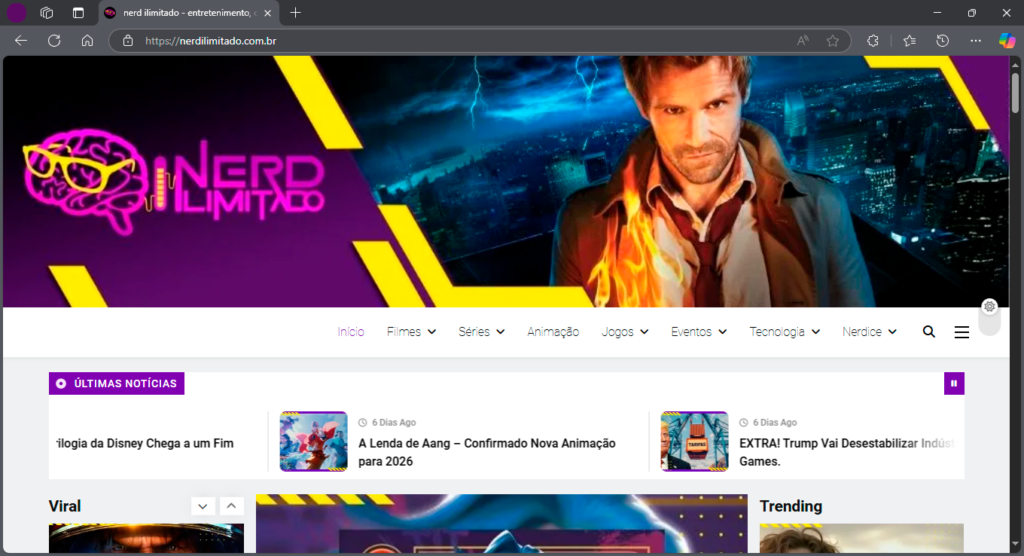Image resolution: width=1024 pixels, height=556 pixels.
Task: Click 6 Dias Ago on Trump post
Action: tap(774, 423)
